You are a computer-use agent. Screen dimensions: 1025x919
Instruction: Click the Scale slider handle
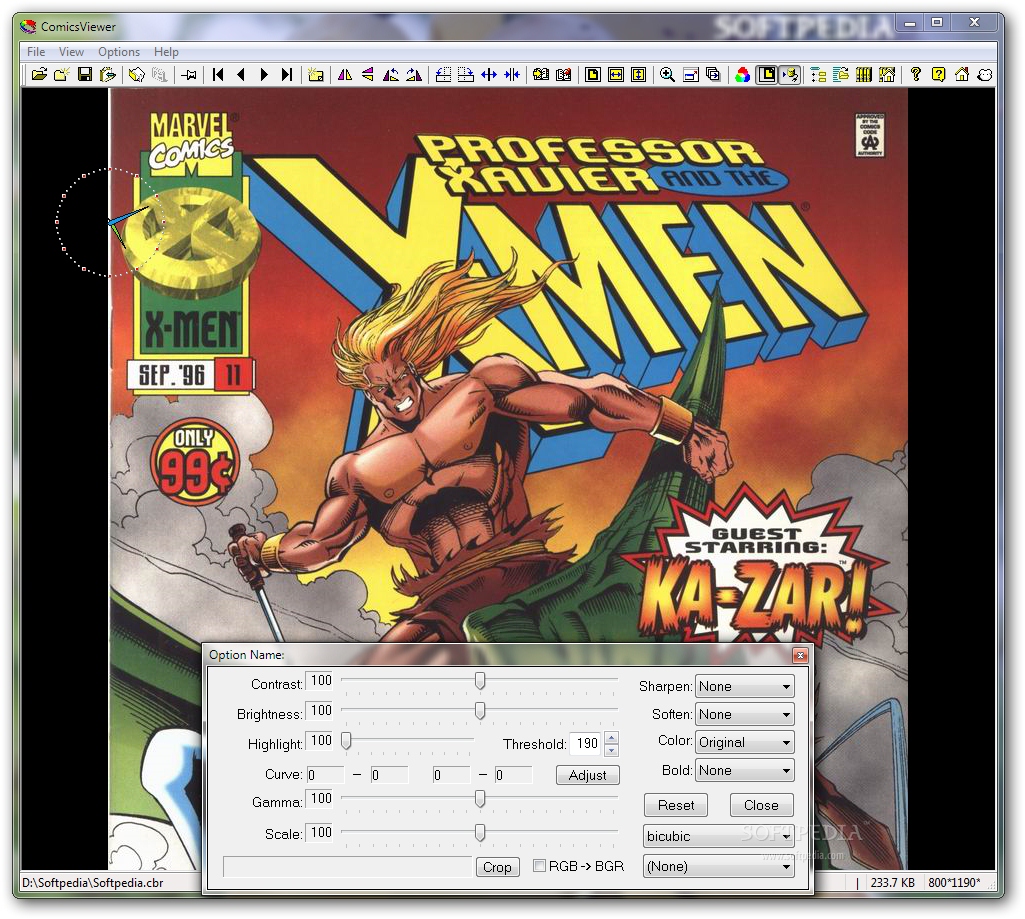[x=480, y=833]
